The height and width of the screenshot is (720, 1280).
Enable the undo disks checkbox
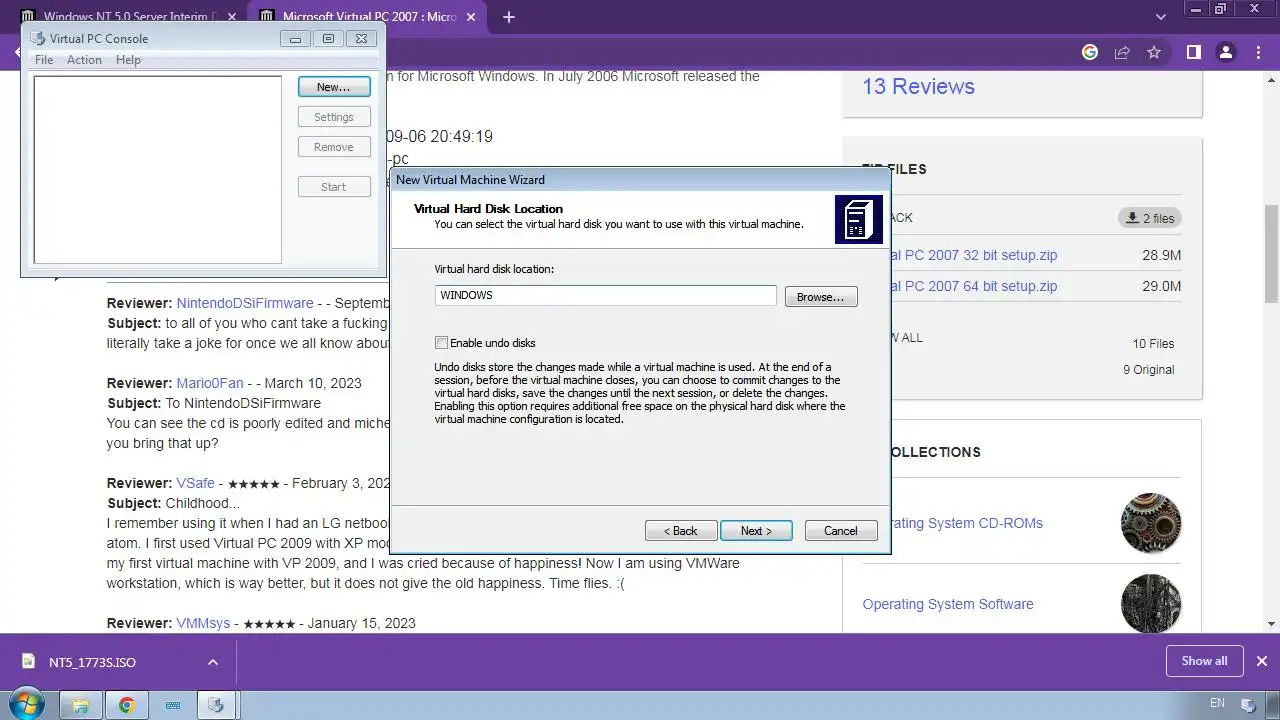point(442,343)
